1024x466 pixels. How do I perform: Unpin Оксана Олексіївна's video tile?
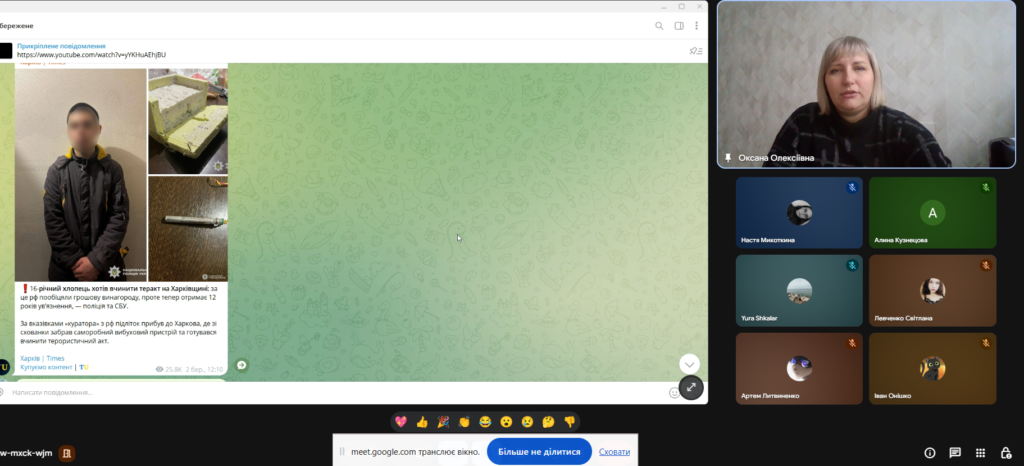(x=727, y=157)
